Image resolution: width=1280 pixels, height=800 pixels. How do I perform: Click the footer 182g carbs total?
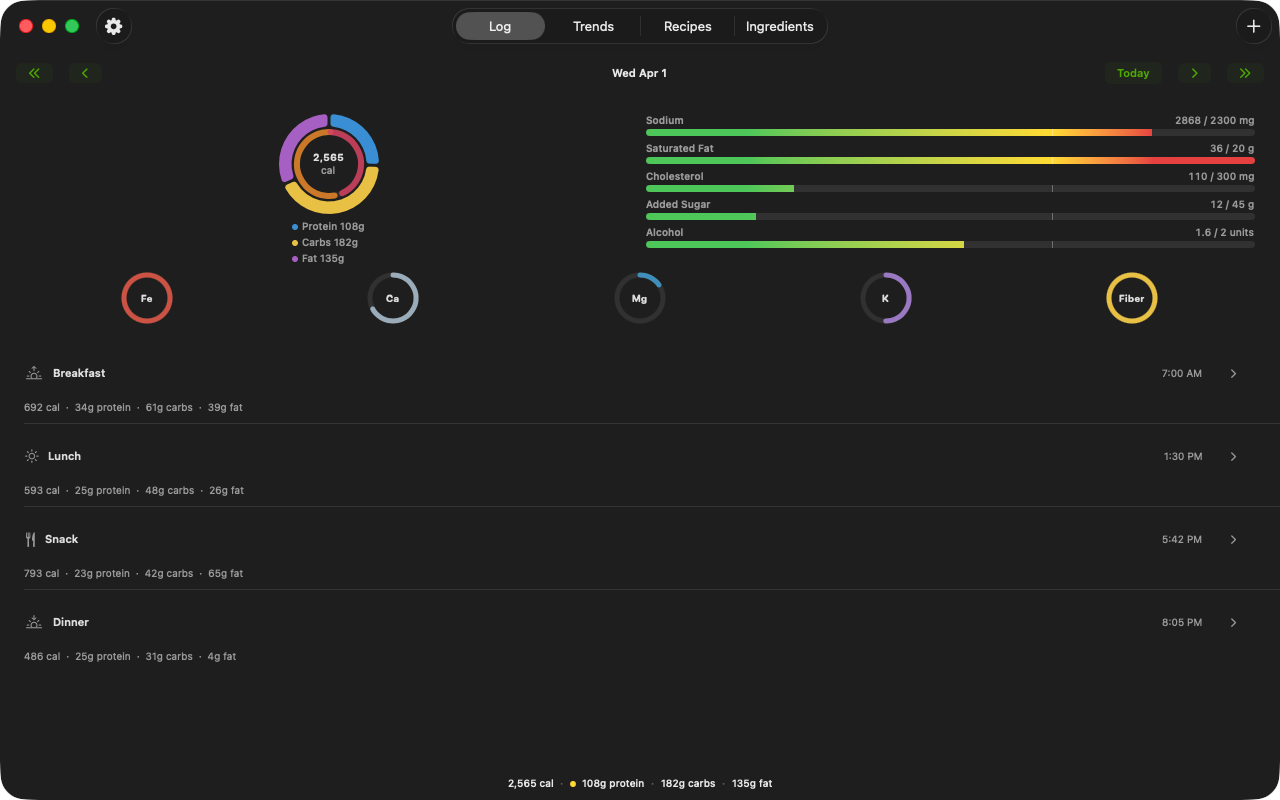pyautogui.click(x=688, y=784)
